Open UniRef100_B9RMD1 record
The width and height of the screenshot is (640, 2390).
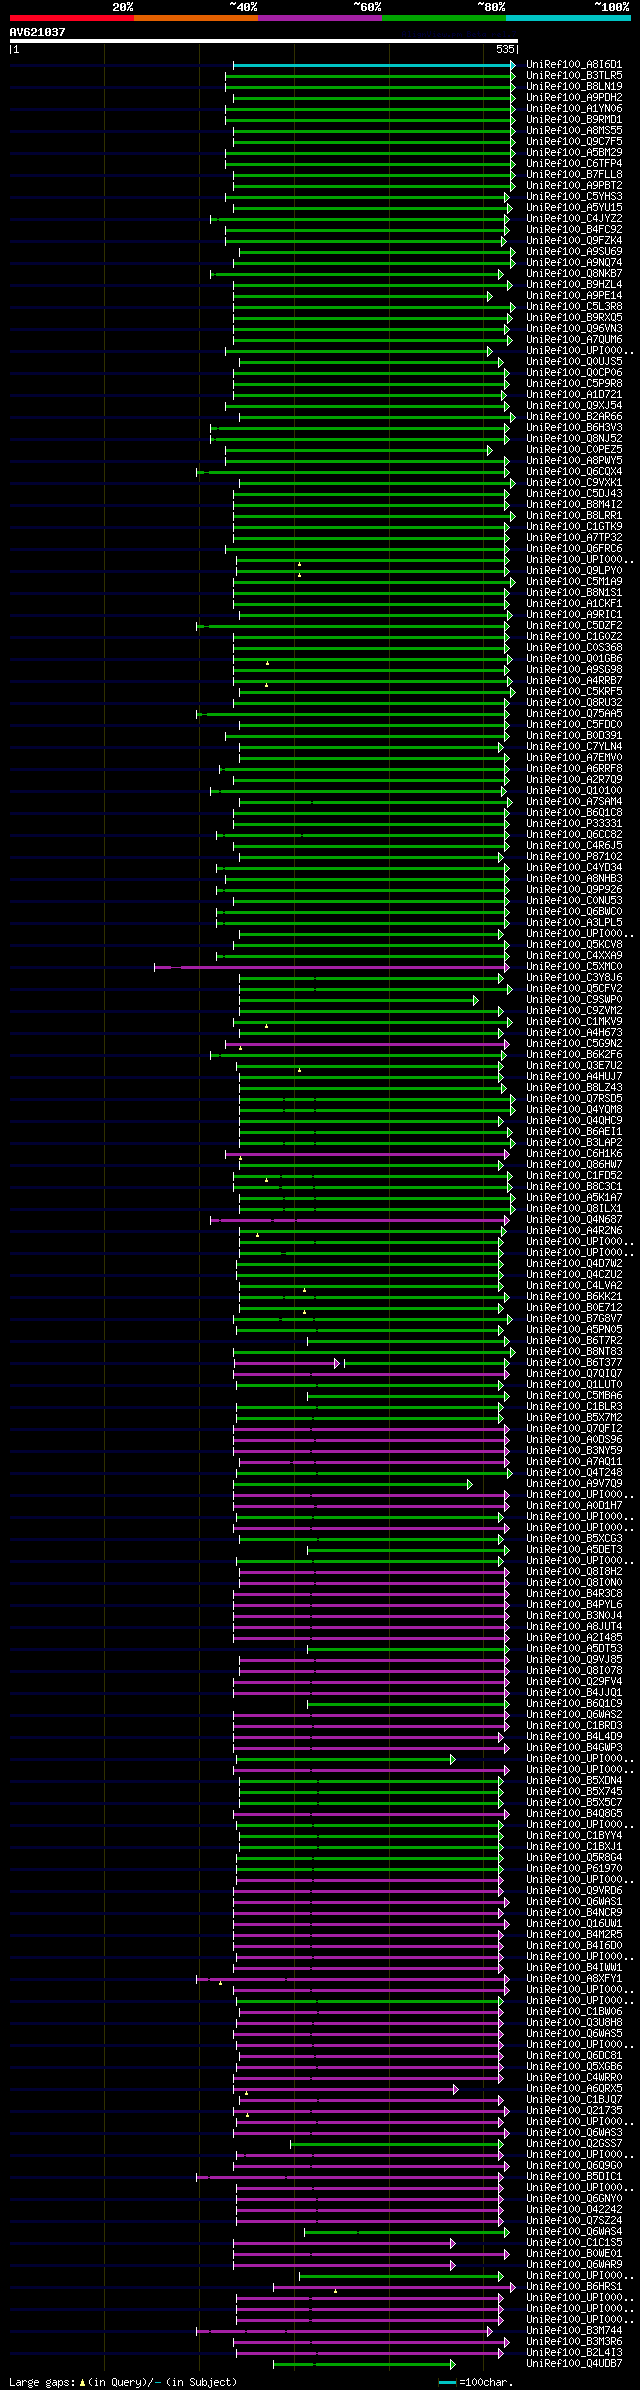[574, 120]
